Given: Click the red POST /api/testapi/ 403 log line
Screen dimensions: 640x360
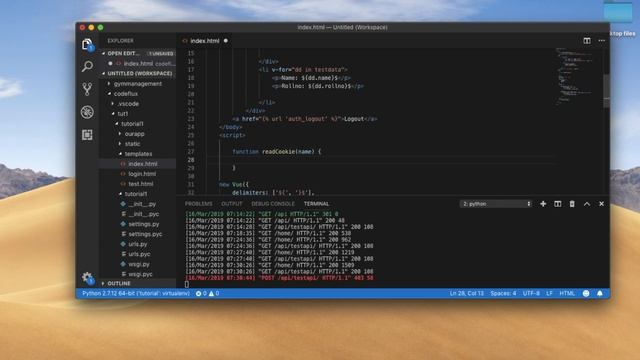Looking at the screenshot, I should 279,278.
